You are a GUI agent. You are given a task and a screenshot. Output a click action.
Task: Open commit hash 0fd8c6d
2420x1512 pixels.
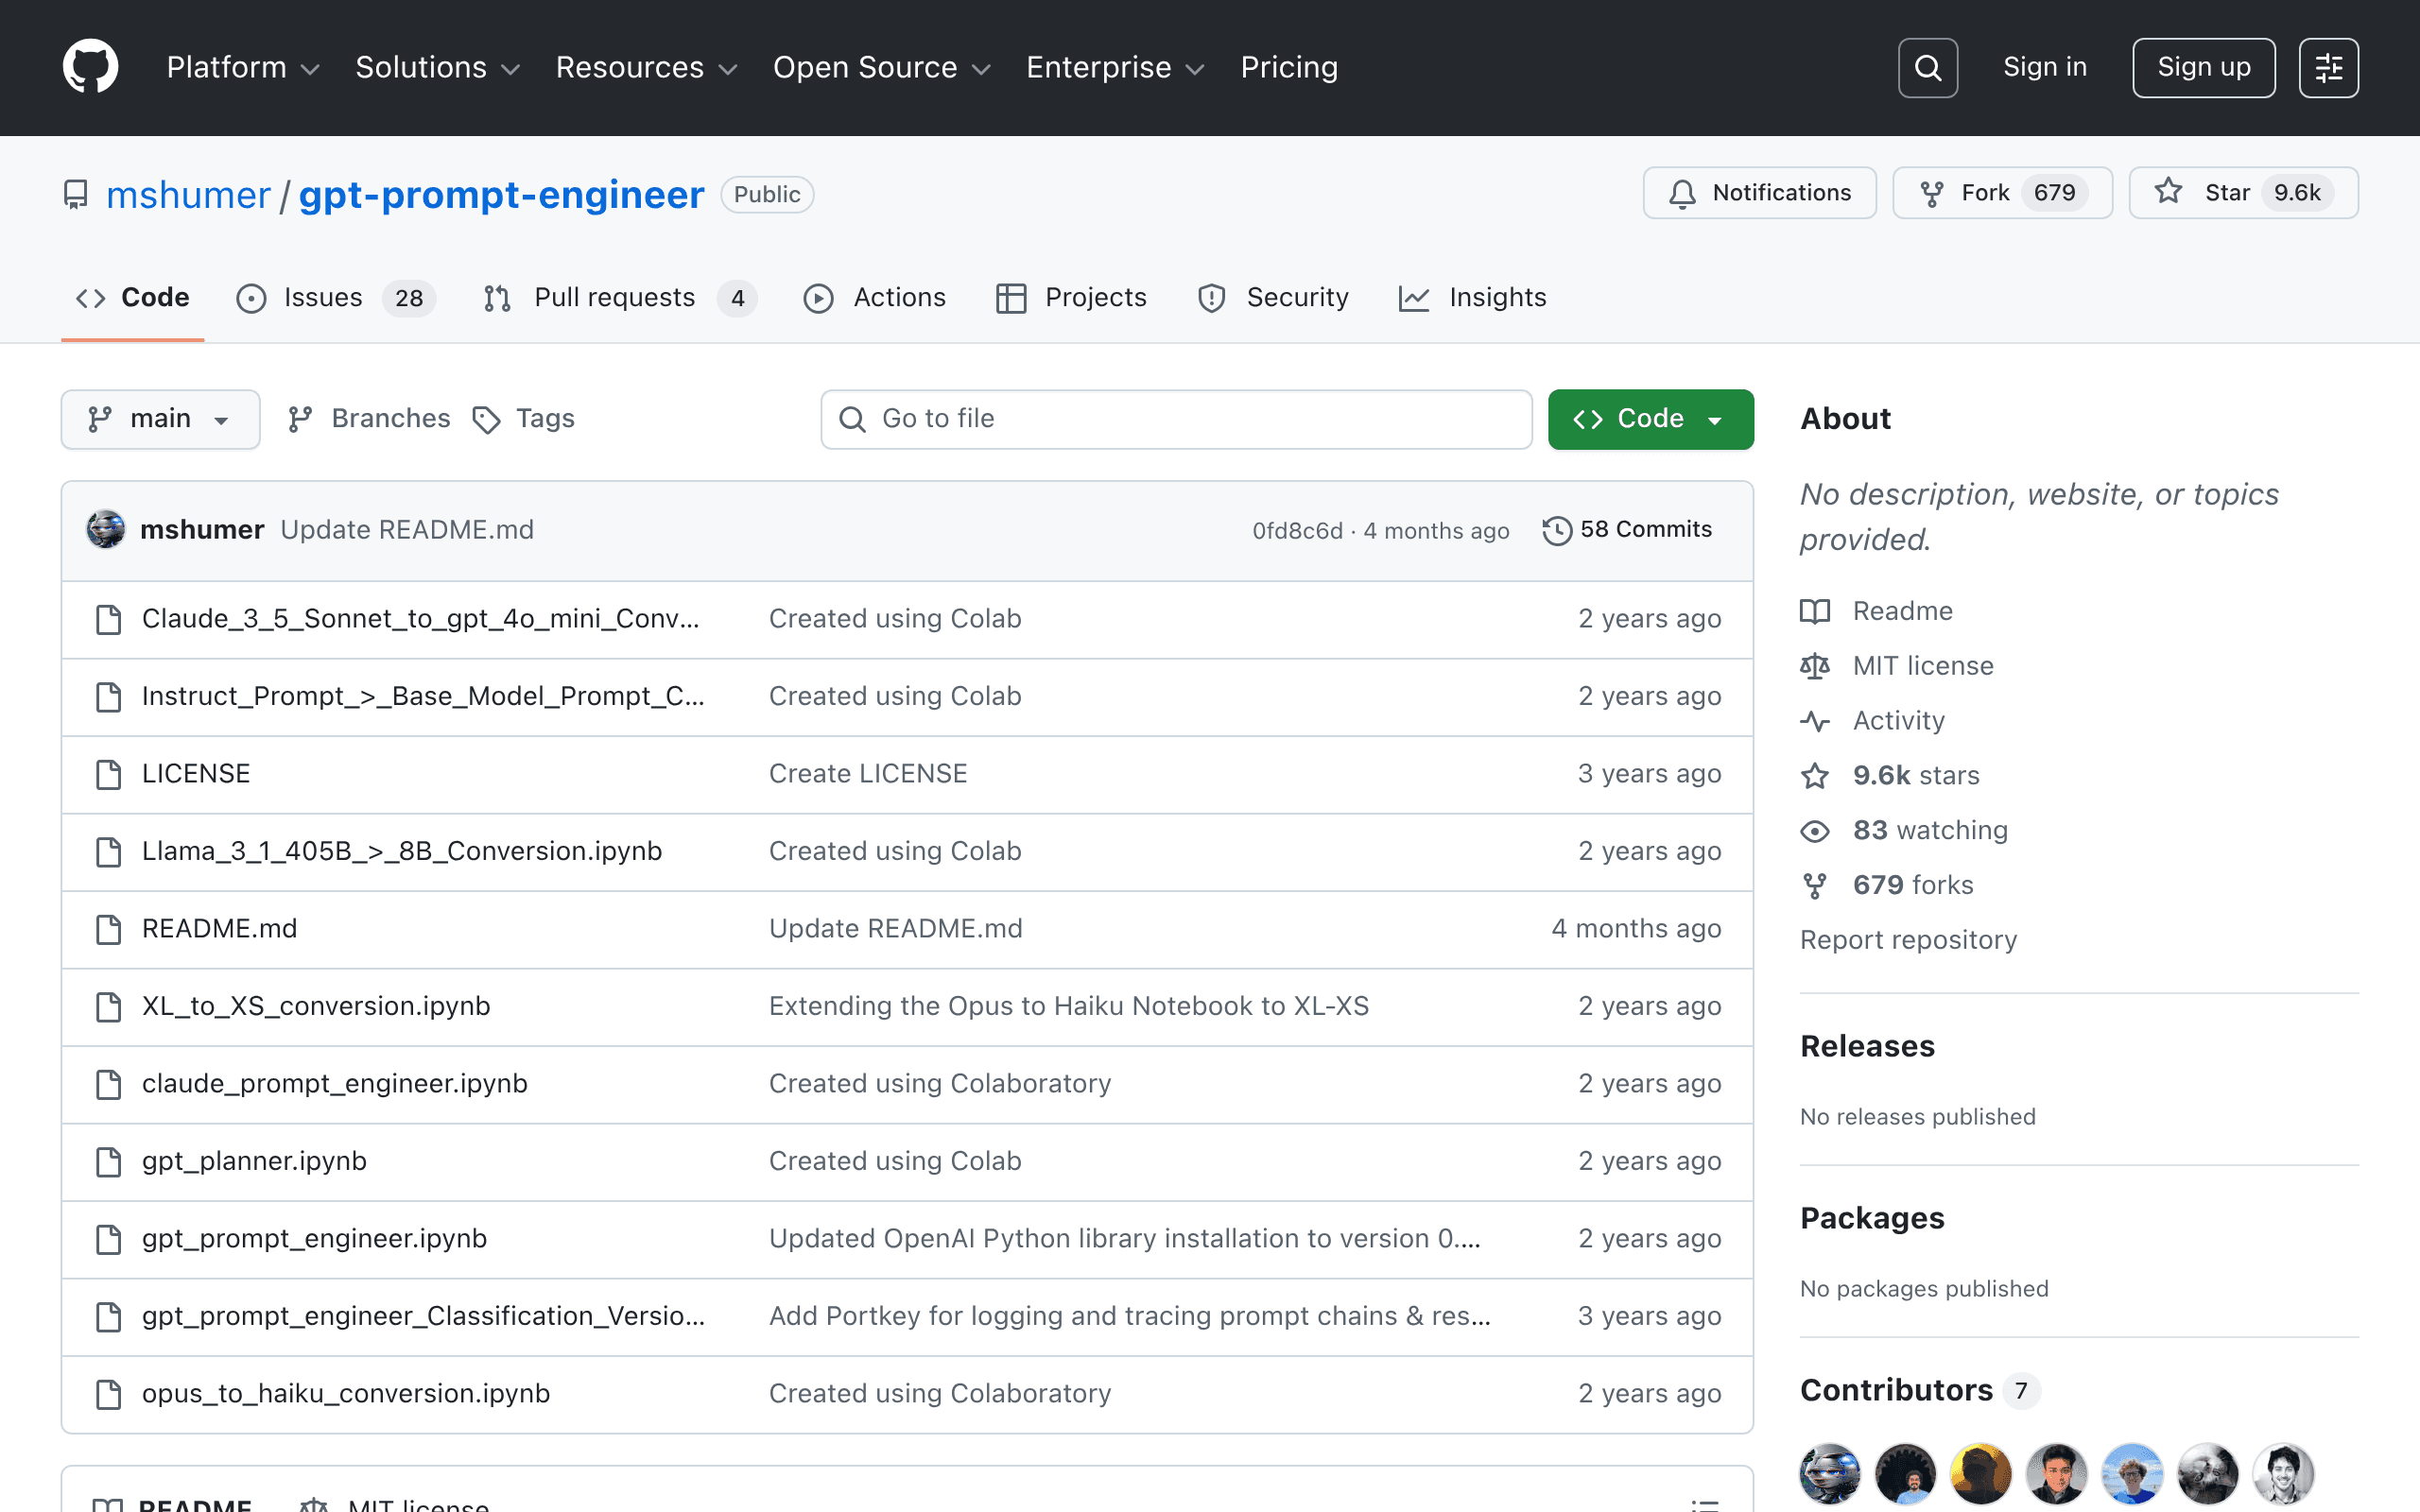(x=1297, y=531)
